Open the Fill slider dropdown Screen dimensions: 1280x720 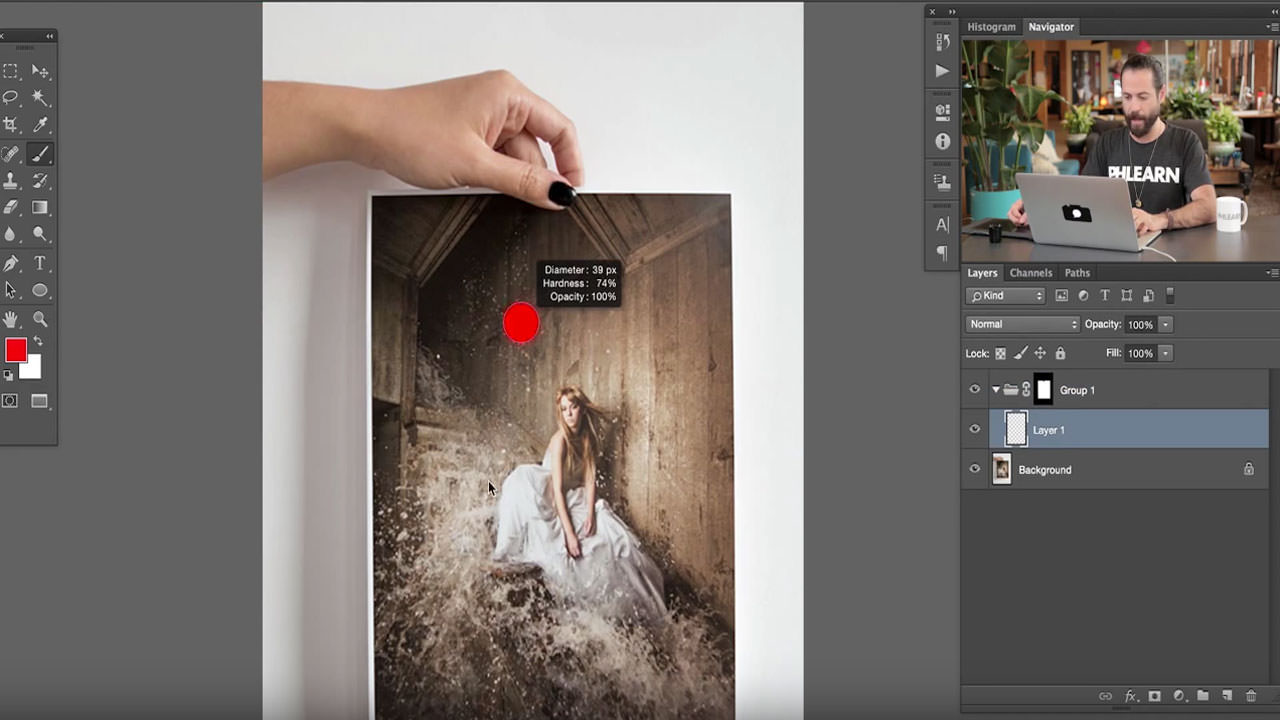pos(1165,353)
